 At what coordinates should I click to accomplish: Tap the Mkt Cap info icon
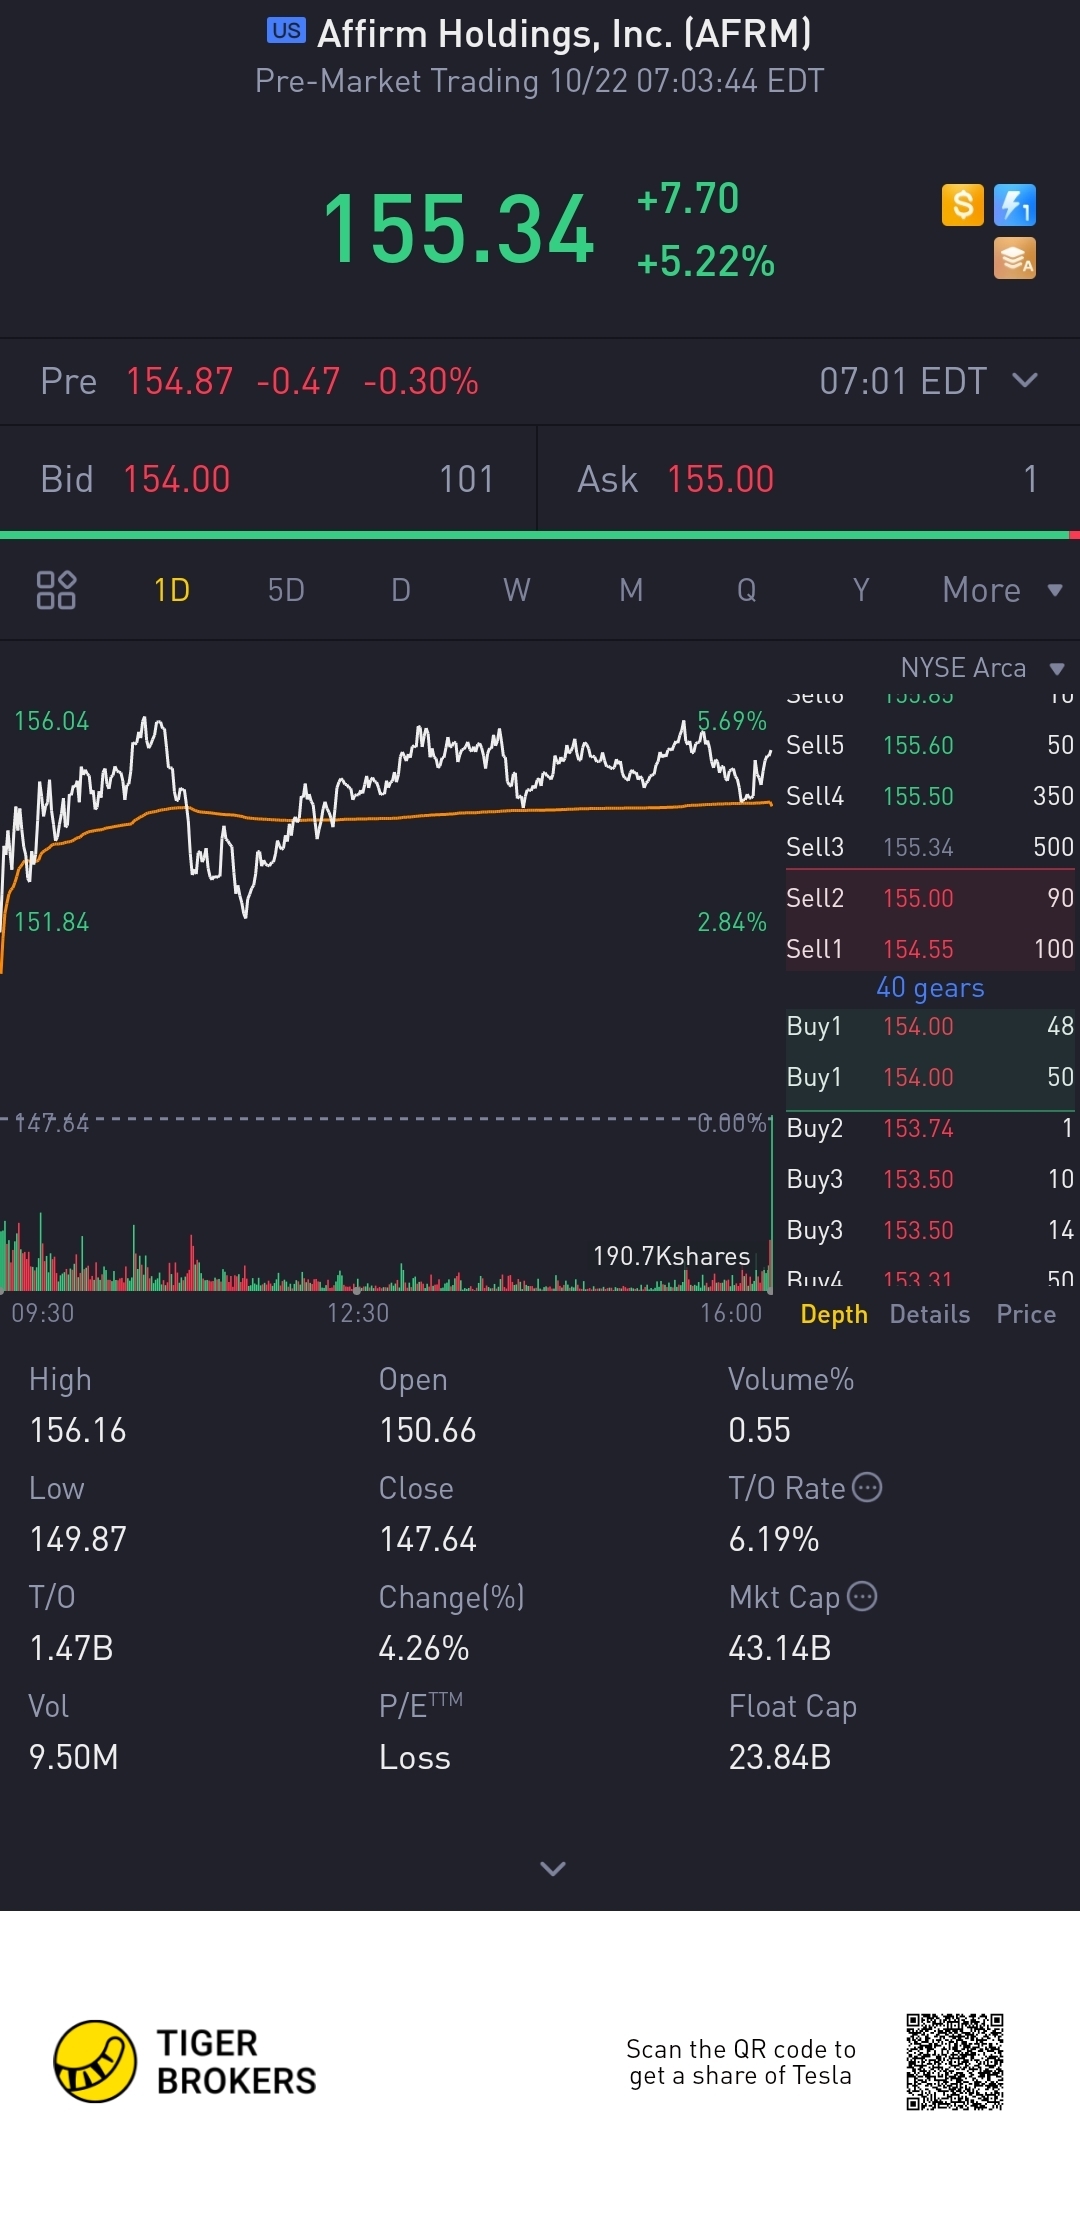[862, 1596]
